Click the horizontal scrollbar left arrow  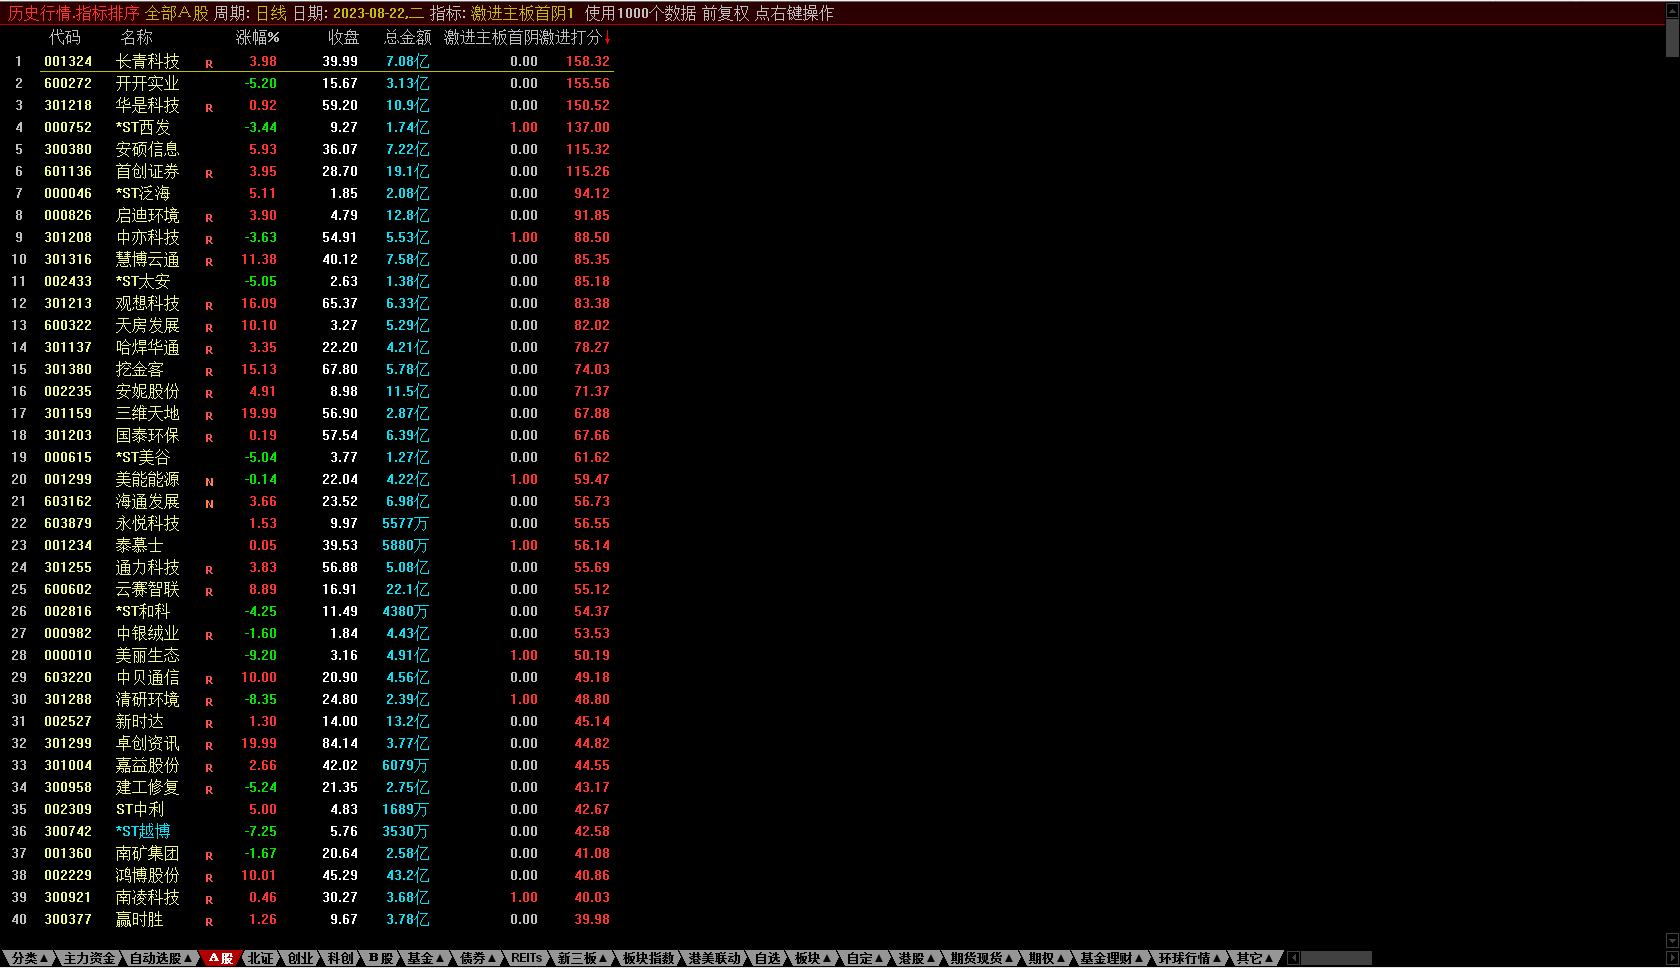(x=1293, y=958)
